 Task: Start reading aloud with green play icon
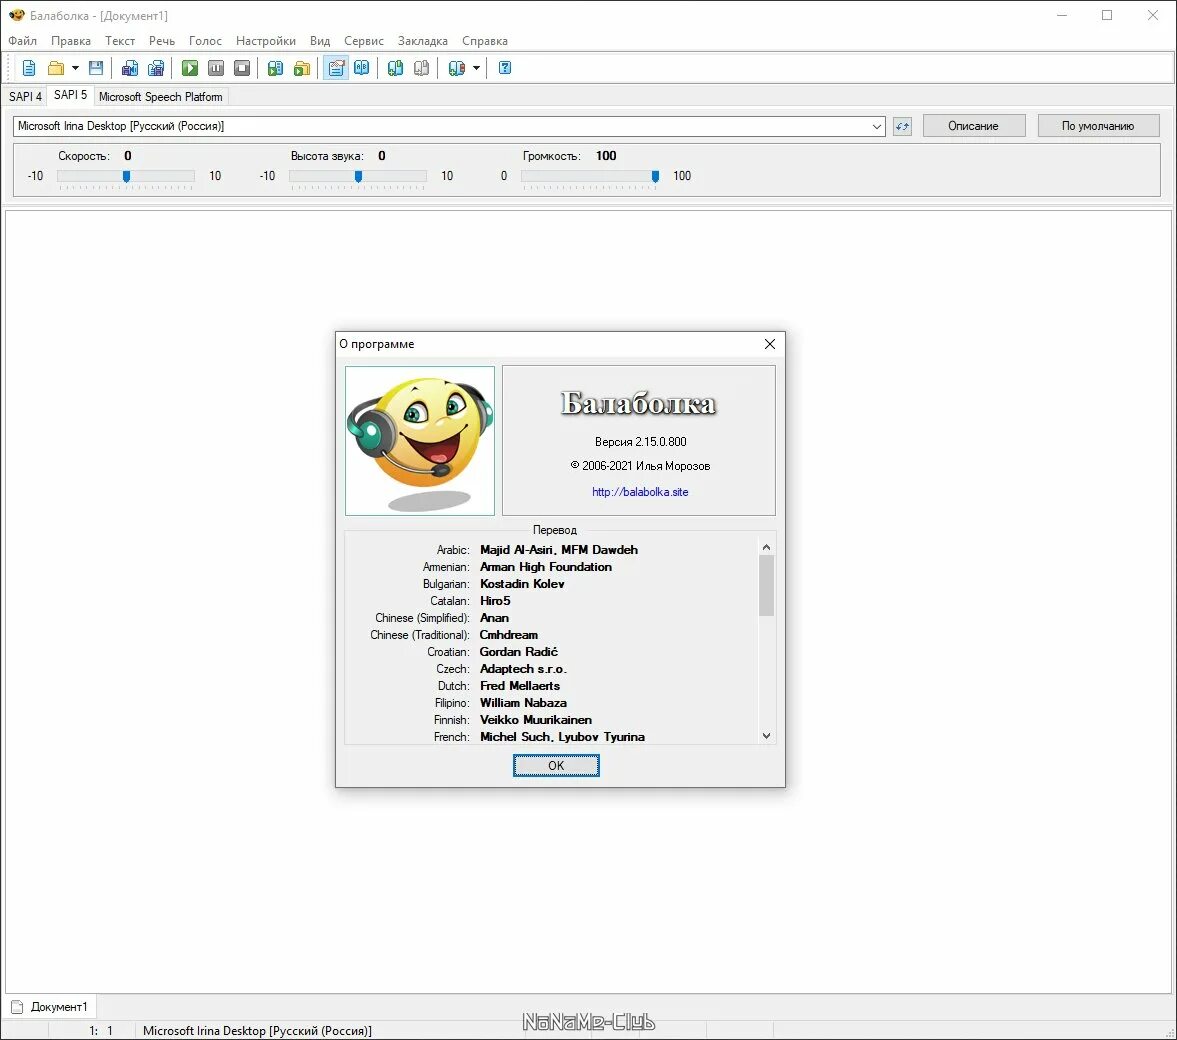click(190, 68)
